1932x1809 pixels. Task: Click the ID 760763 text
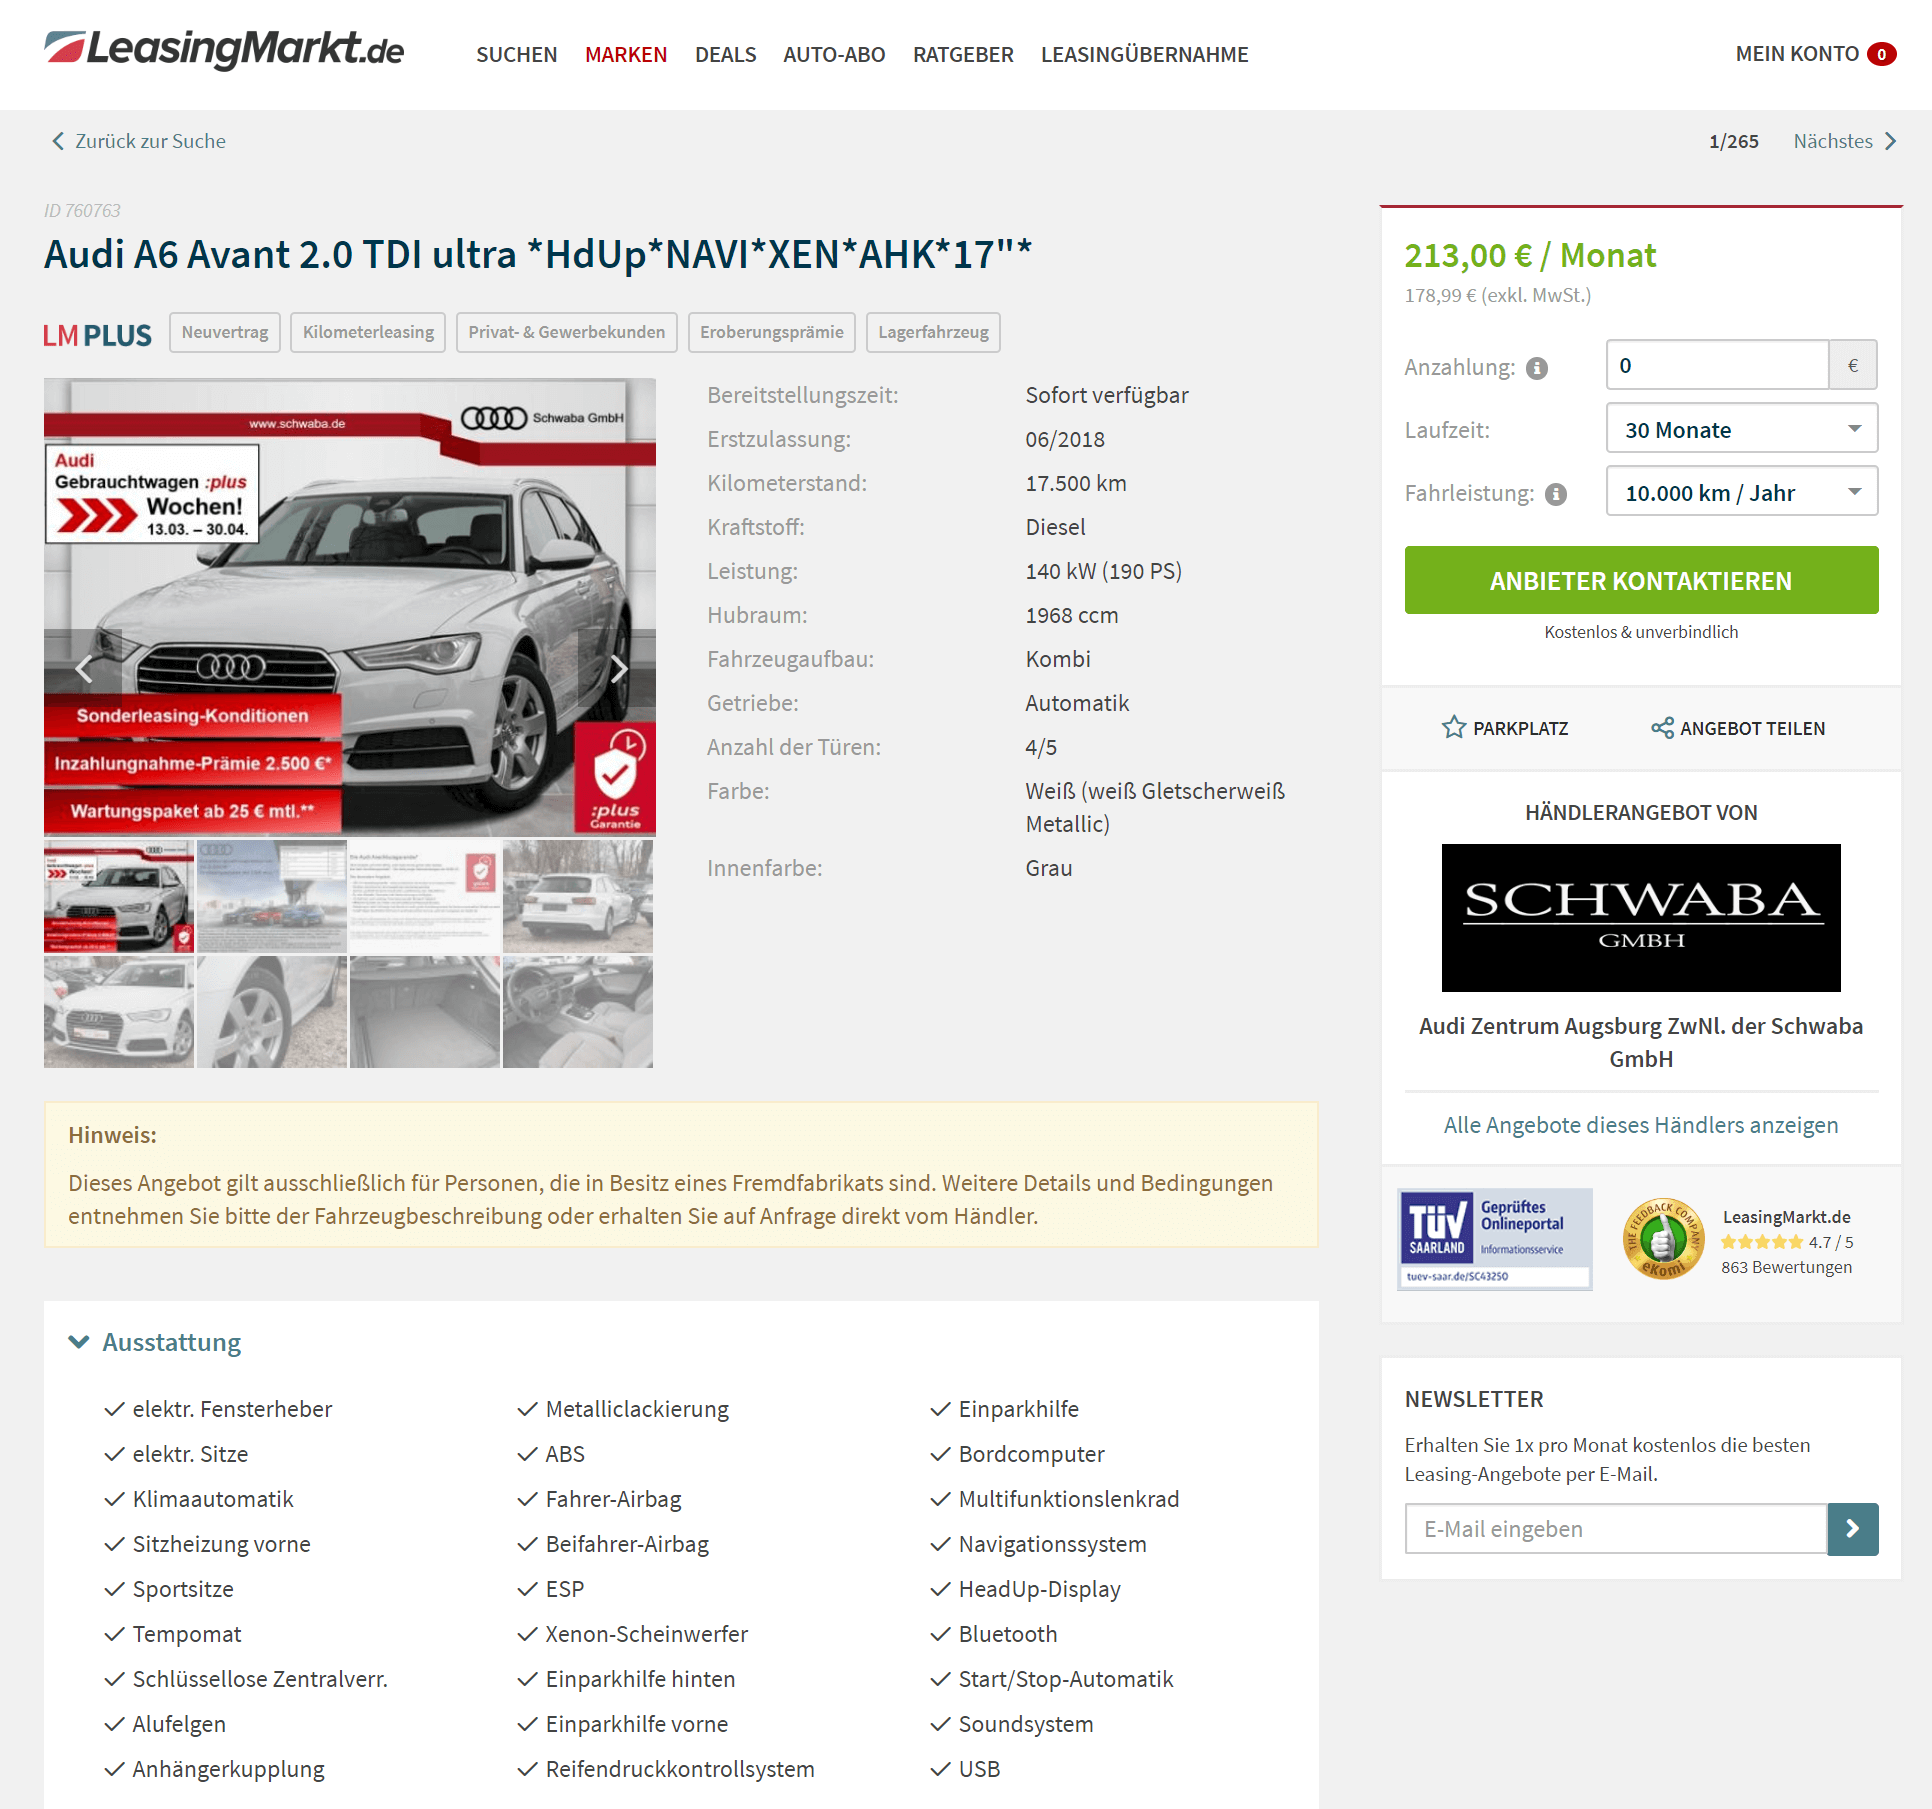pyautogui.click(x=82, y=211)
